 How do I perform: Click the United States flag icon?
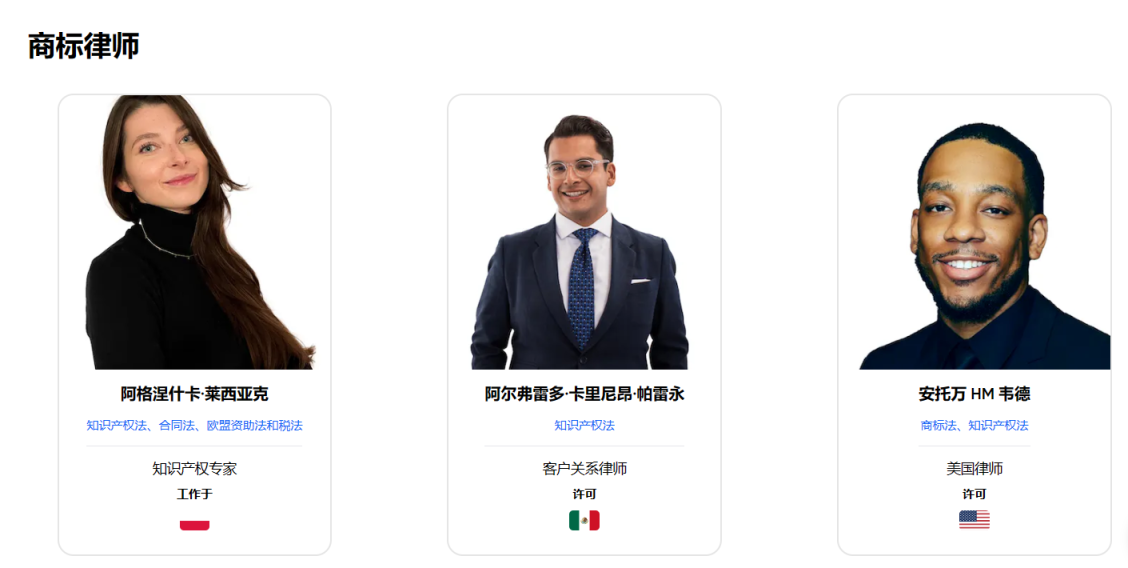click(x=974, y=519)
